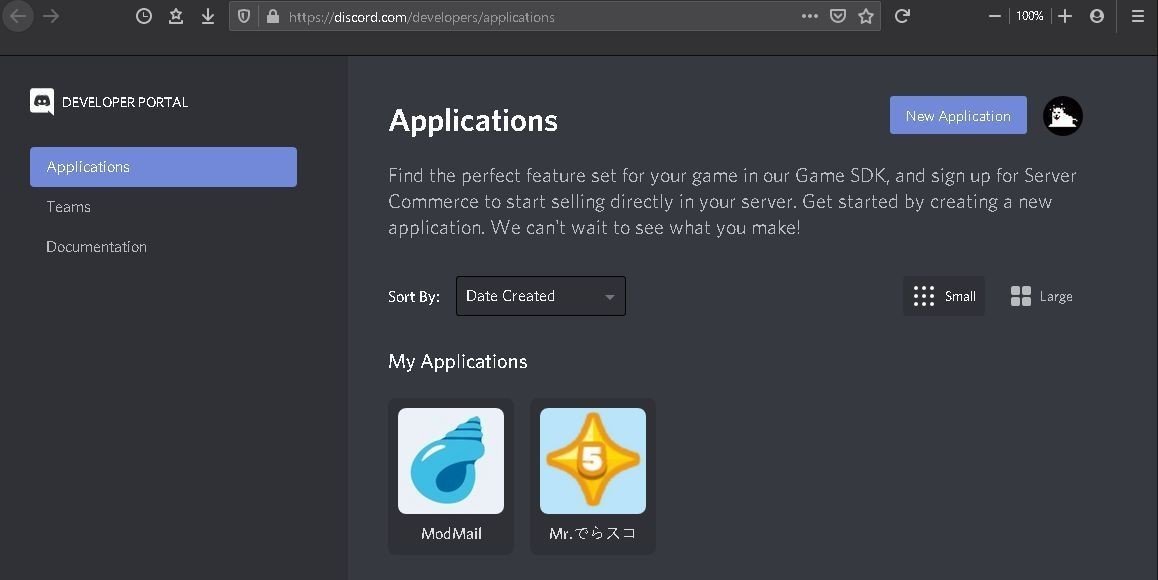Zoom out with the minus button

(x=995, y=16)
